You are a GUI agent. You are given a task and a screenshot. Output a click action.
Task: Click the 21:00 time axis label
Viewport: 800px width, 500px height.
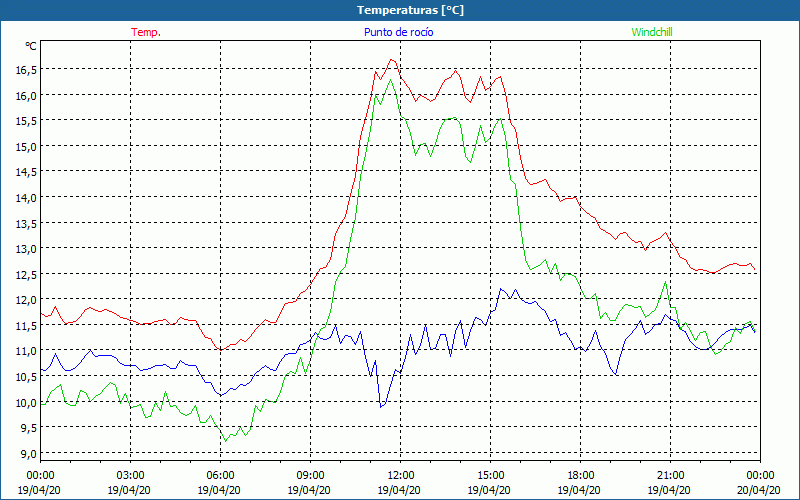tap(670, 476)
